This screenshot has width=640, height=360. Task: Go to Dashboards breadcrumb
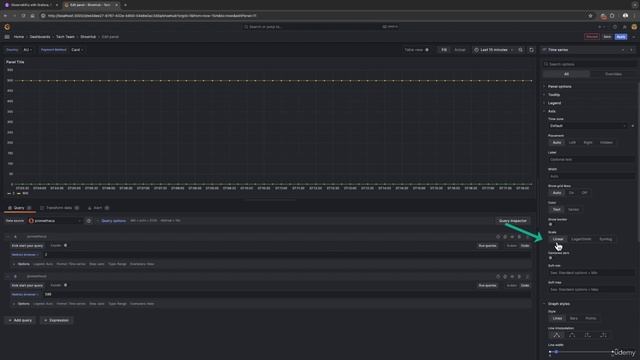(x=40, y=37)
